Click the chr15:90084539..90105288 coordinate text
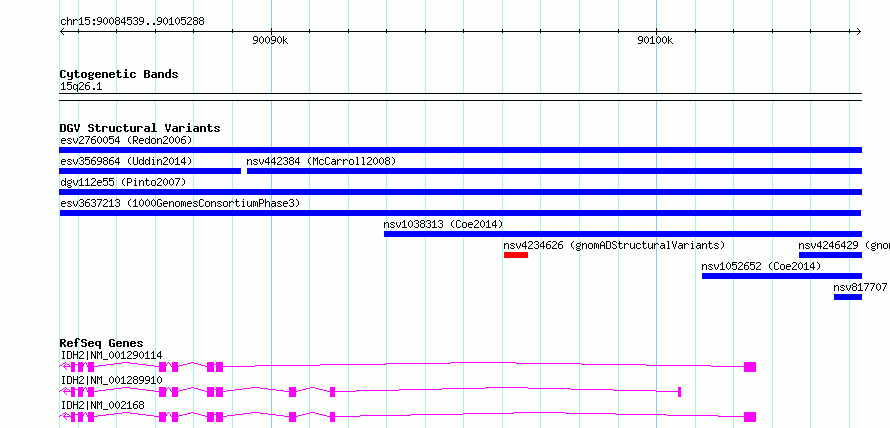Screen dimensions: 890x428 132,22
